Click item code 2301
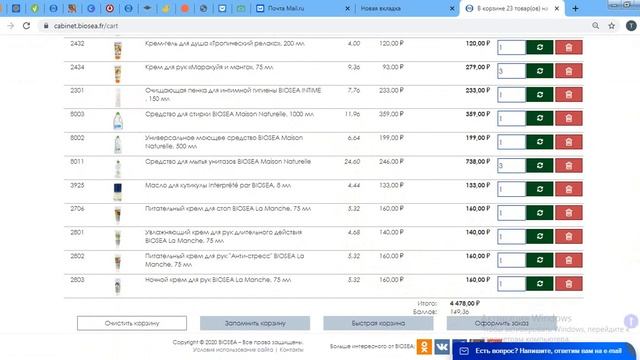The width and height of the screenshot is (640, 360). coord(77,91)
